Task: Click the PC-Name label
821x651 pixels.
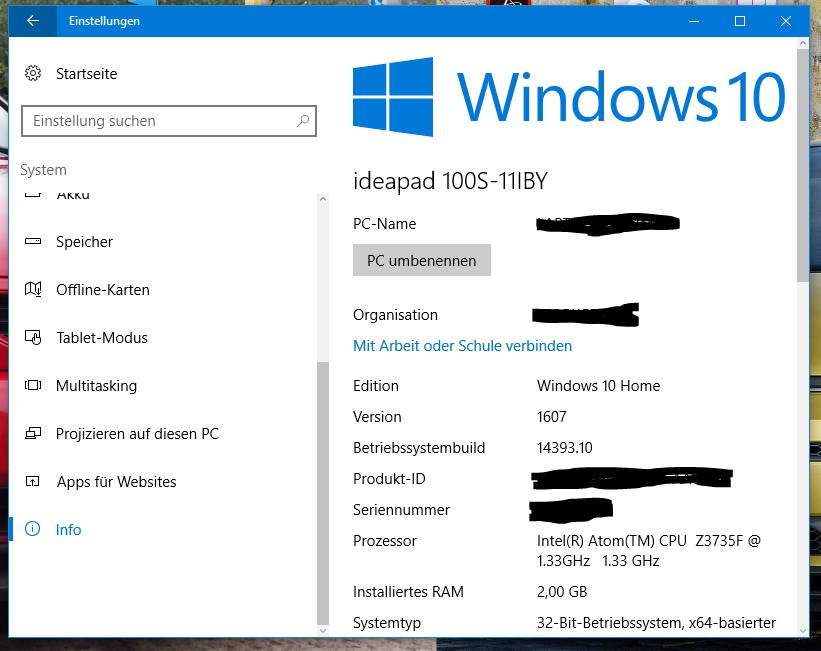Action: [x=384, y=224]
